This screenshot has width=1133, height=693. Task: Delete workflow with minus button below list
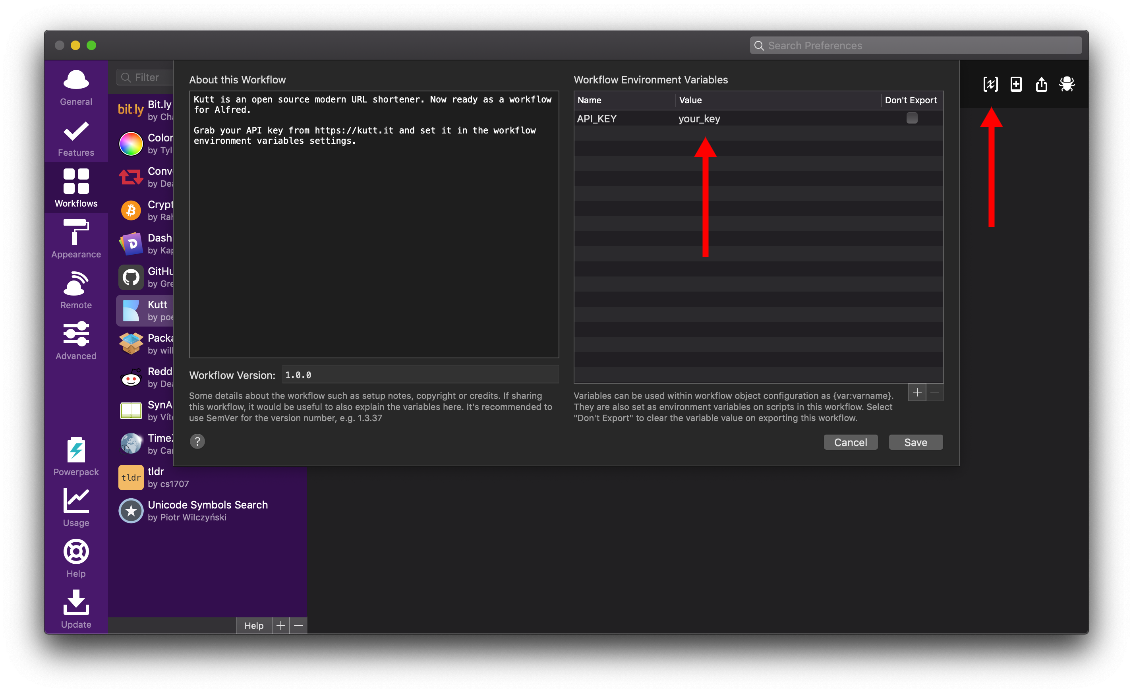click(x=298, y=625)
